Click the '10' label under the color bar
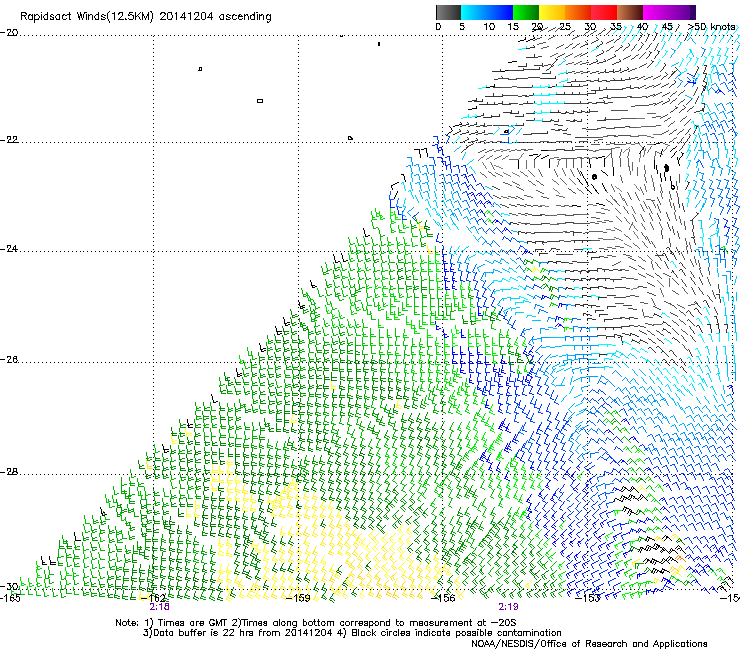Image resolution: width=740 pixels, height=650 pixels. [x=489, y=27]
